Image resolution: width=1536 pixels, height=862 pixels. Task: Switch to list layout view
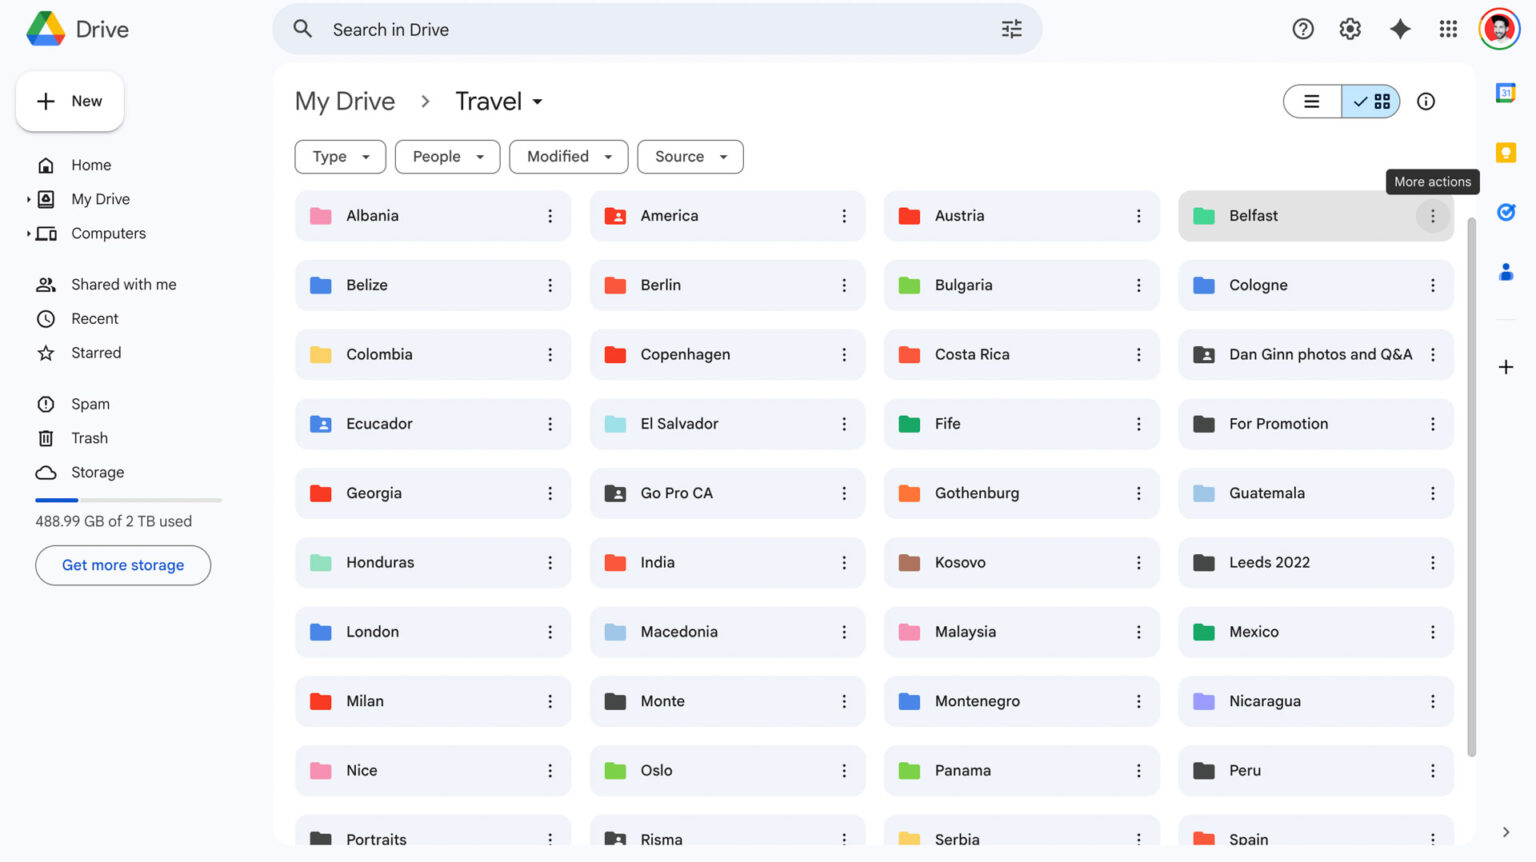[x=1312, y=101]
